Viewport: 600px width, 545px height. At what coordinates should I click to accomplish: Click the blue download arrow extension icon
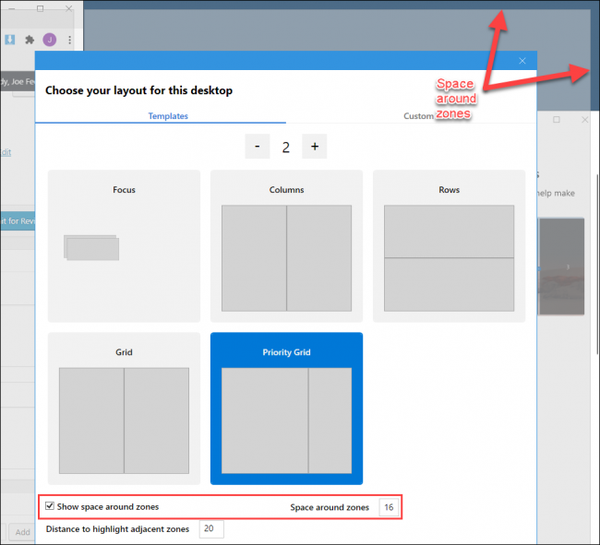pos(9,40)
